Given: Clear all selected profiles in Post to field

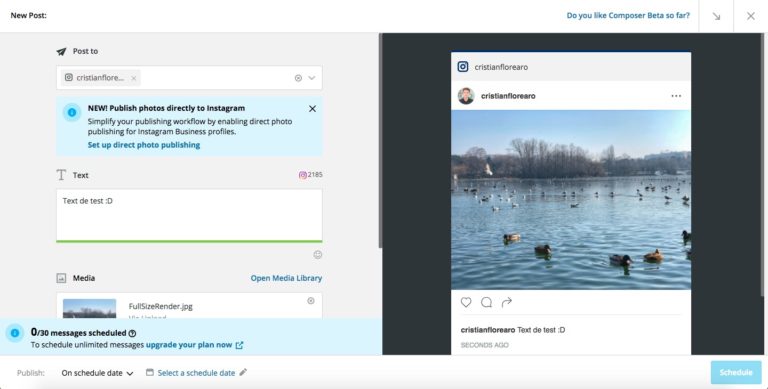Looking at the screenshot, I should pyautogui.click(x=298, y=78).
